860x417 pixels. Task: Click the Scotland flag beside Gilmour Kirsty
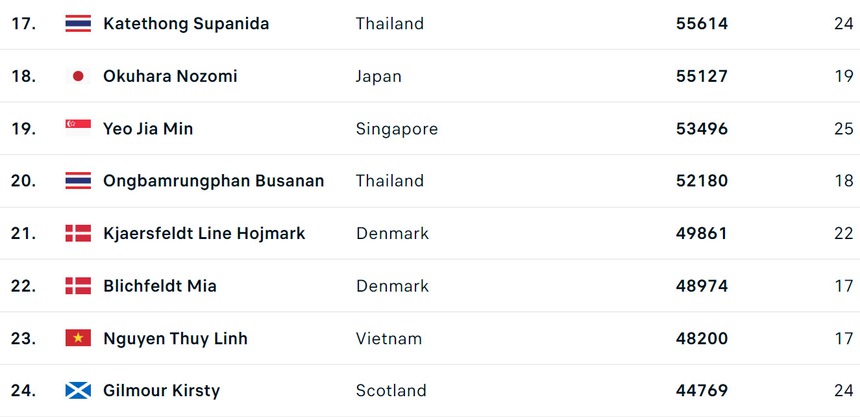[78, 391]
